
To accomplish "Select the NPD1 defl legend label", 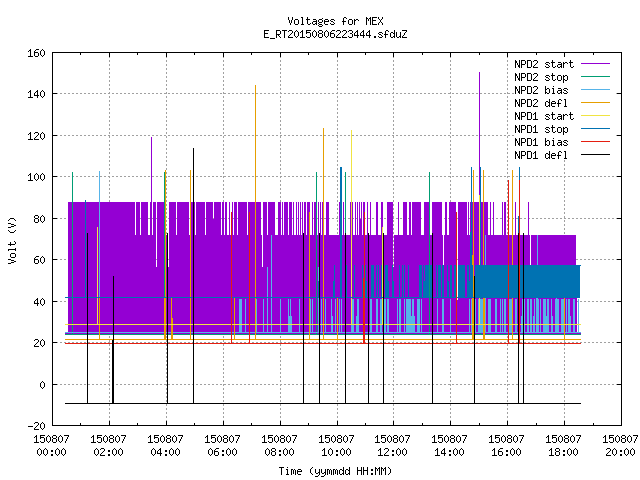I will pos(541,155).
